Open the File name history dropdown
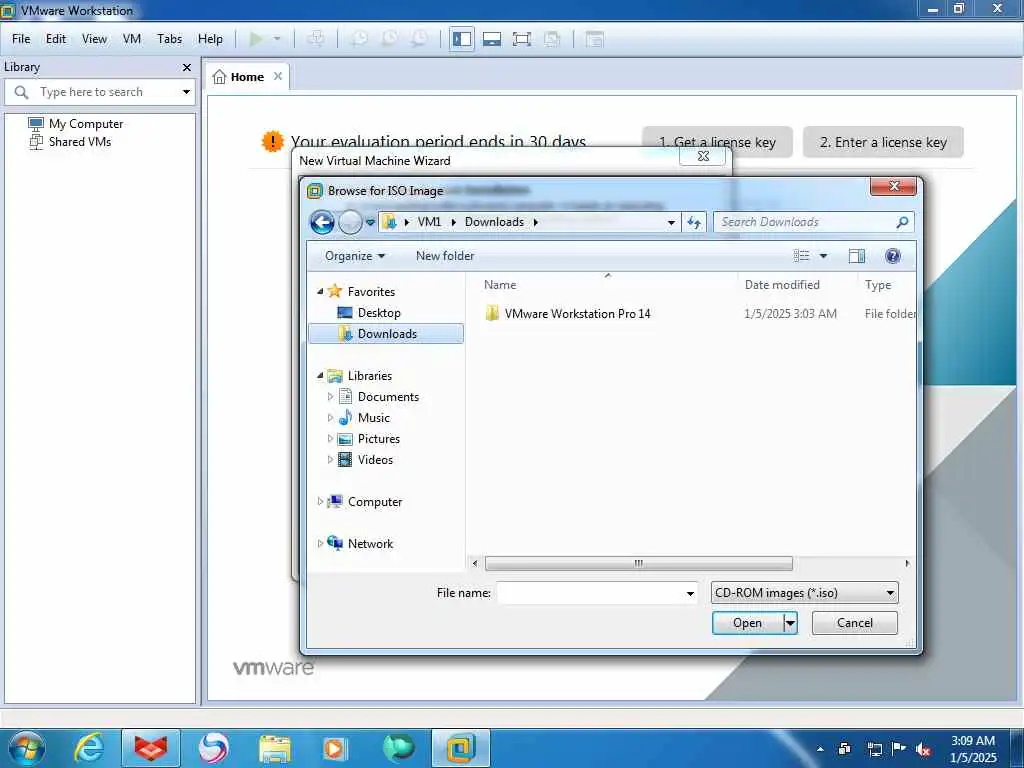The image size is (1024, 768). 690,593
